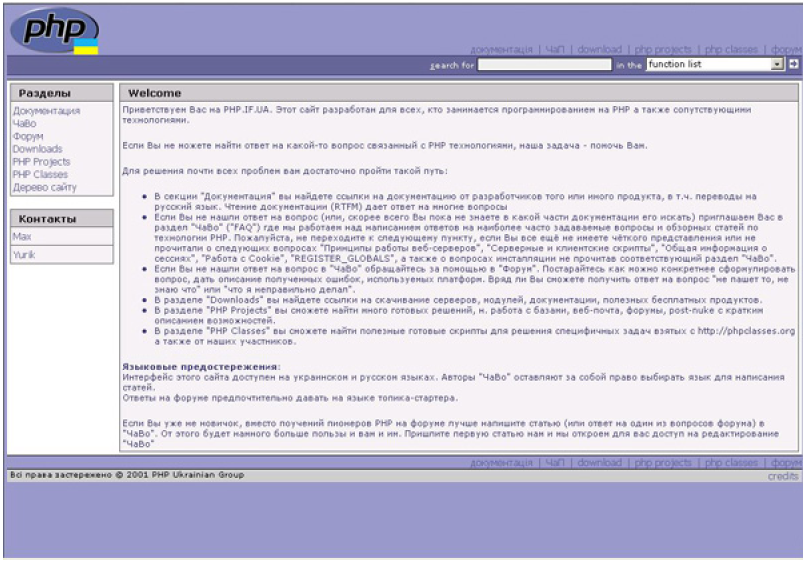Open 'Дерево сайту' site map link

45,187
